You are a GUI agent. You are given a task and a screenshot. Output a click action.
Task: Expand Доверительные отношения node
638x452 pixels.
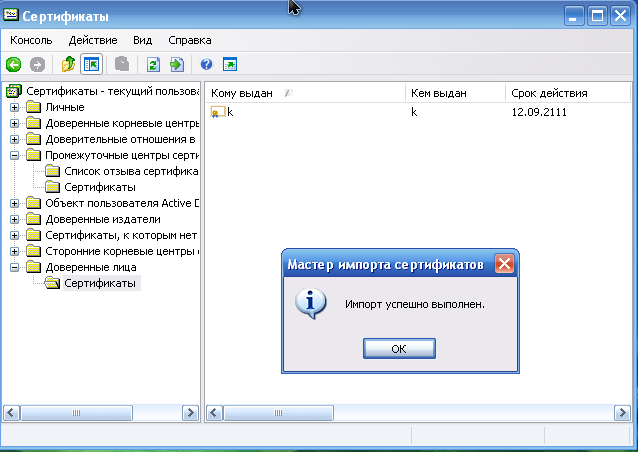point(14,139)
